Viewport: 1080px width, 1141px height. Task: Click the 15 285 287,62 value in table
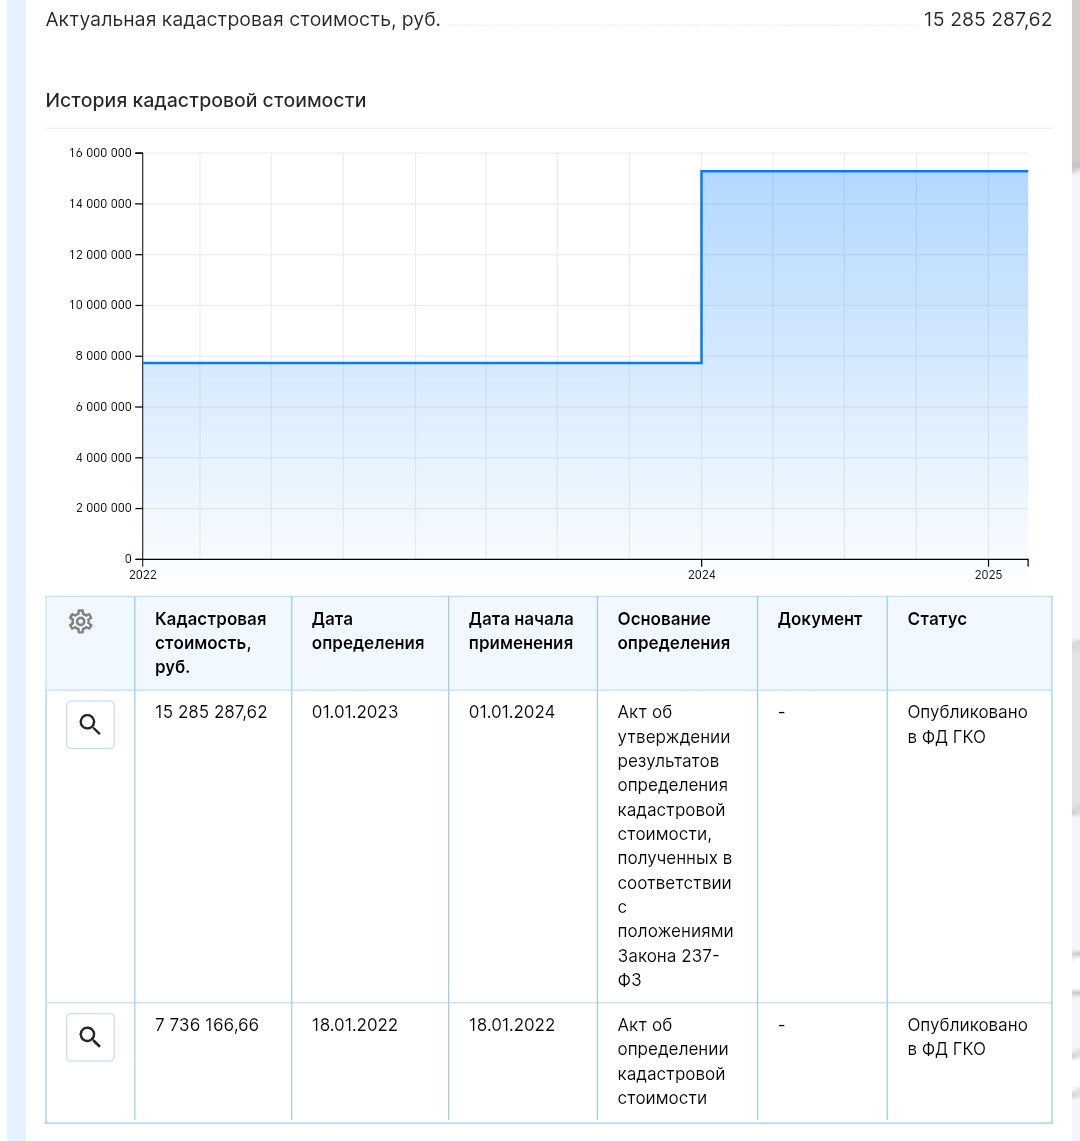(211, 712)
